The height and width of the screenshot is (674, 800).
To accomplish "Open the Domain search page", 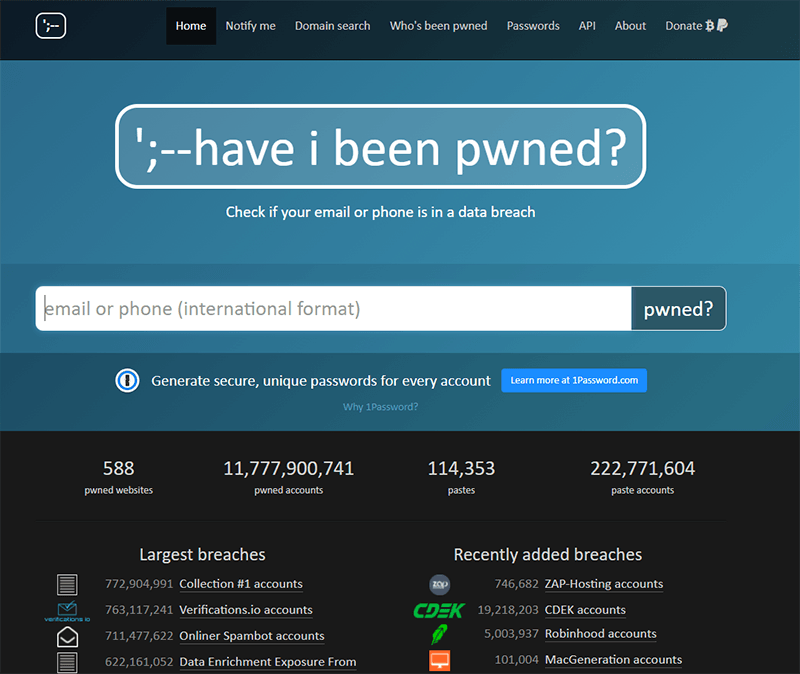I will click(332, 26).
